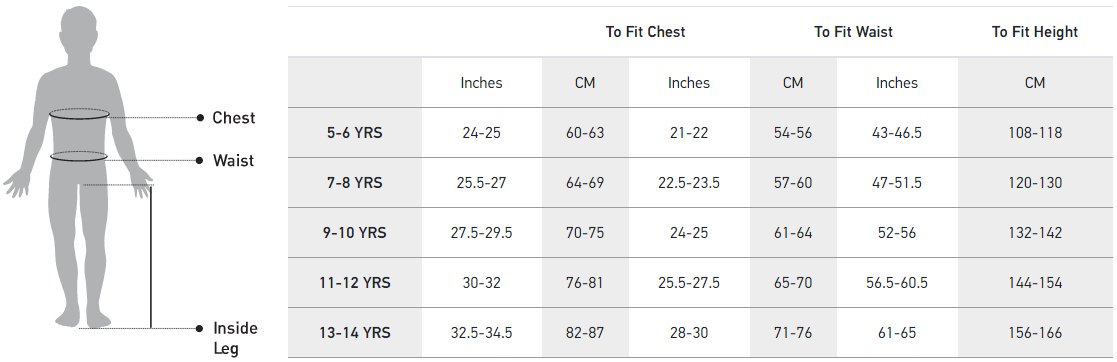Select the 5-6 YRS row label
Viewport: 1117px width, 362px height.
pos(354,133)
